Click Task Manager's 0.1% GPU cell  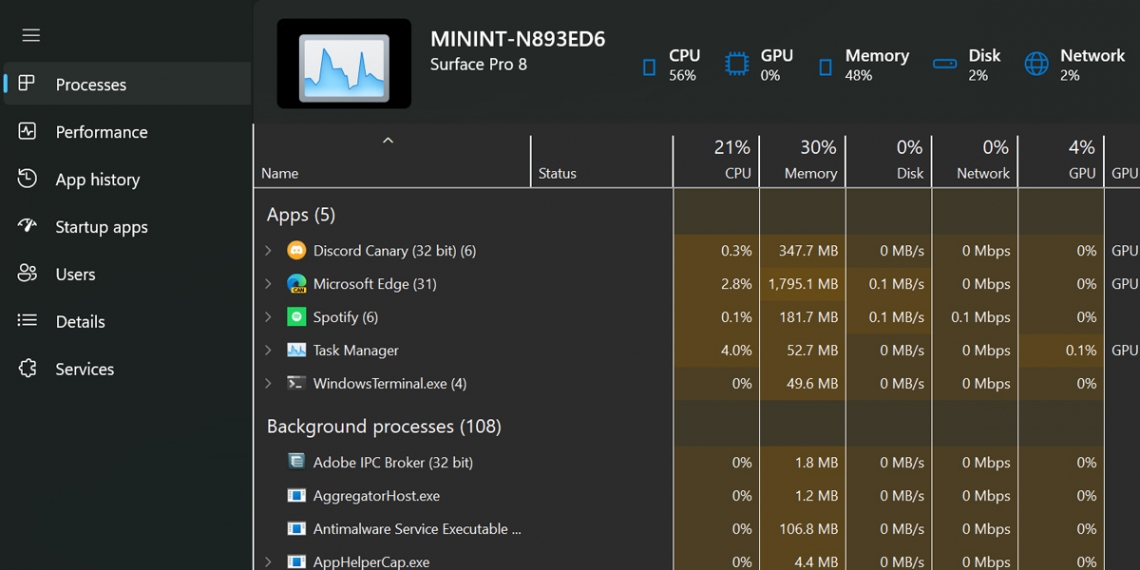(1061, 350)
